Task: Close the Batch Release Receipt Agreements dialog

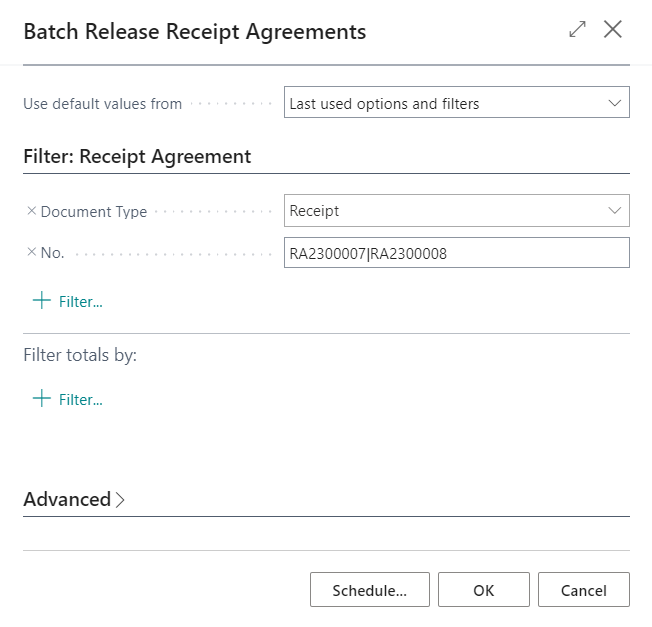Action: point(612,30)
